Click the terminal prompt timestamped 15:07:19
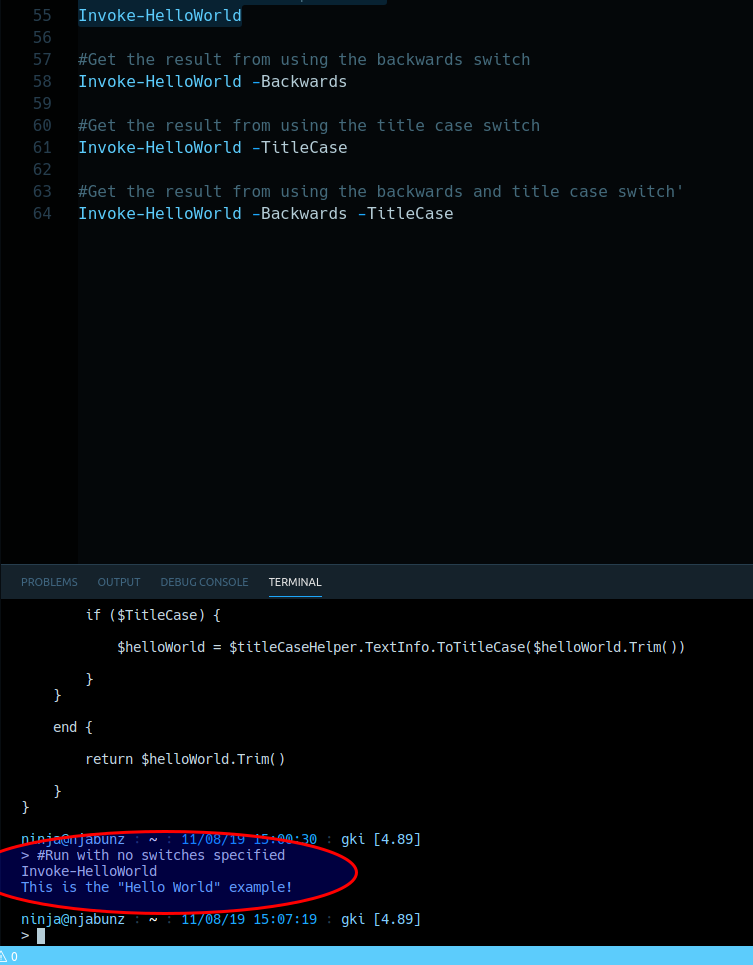The height and width of the screenshot is (965, 753). click(220, 919)
